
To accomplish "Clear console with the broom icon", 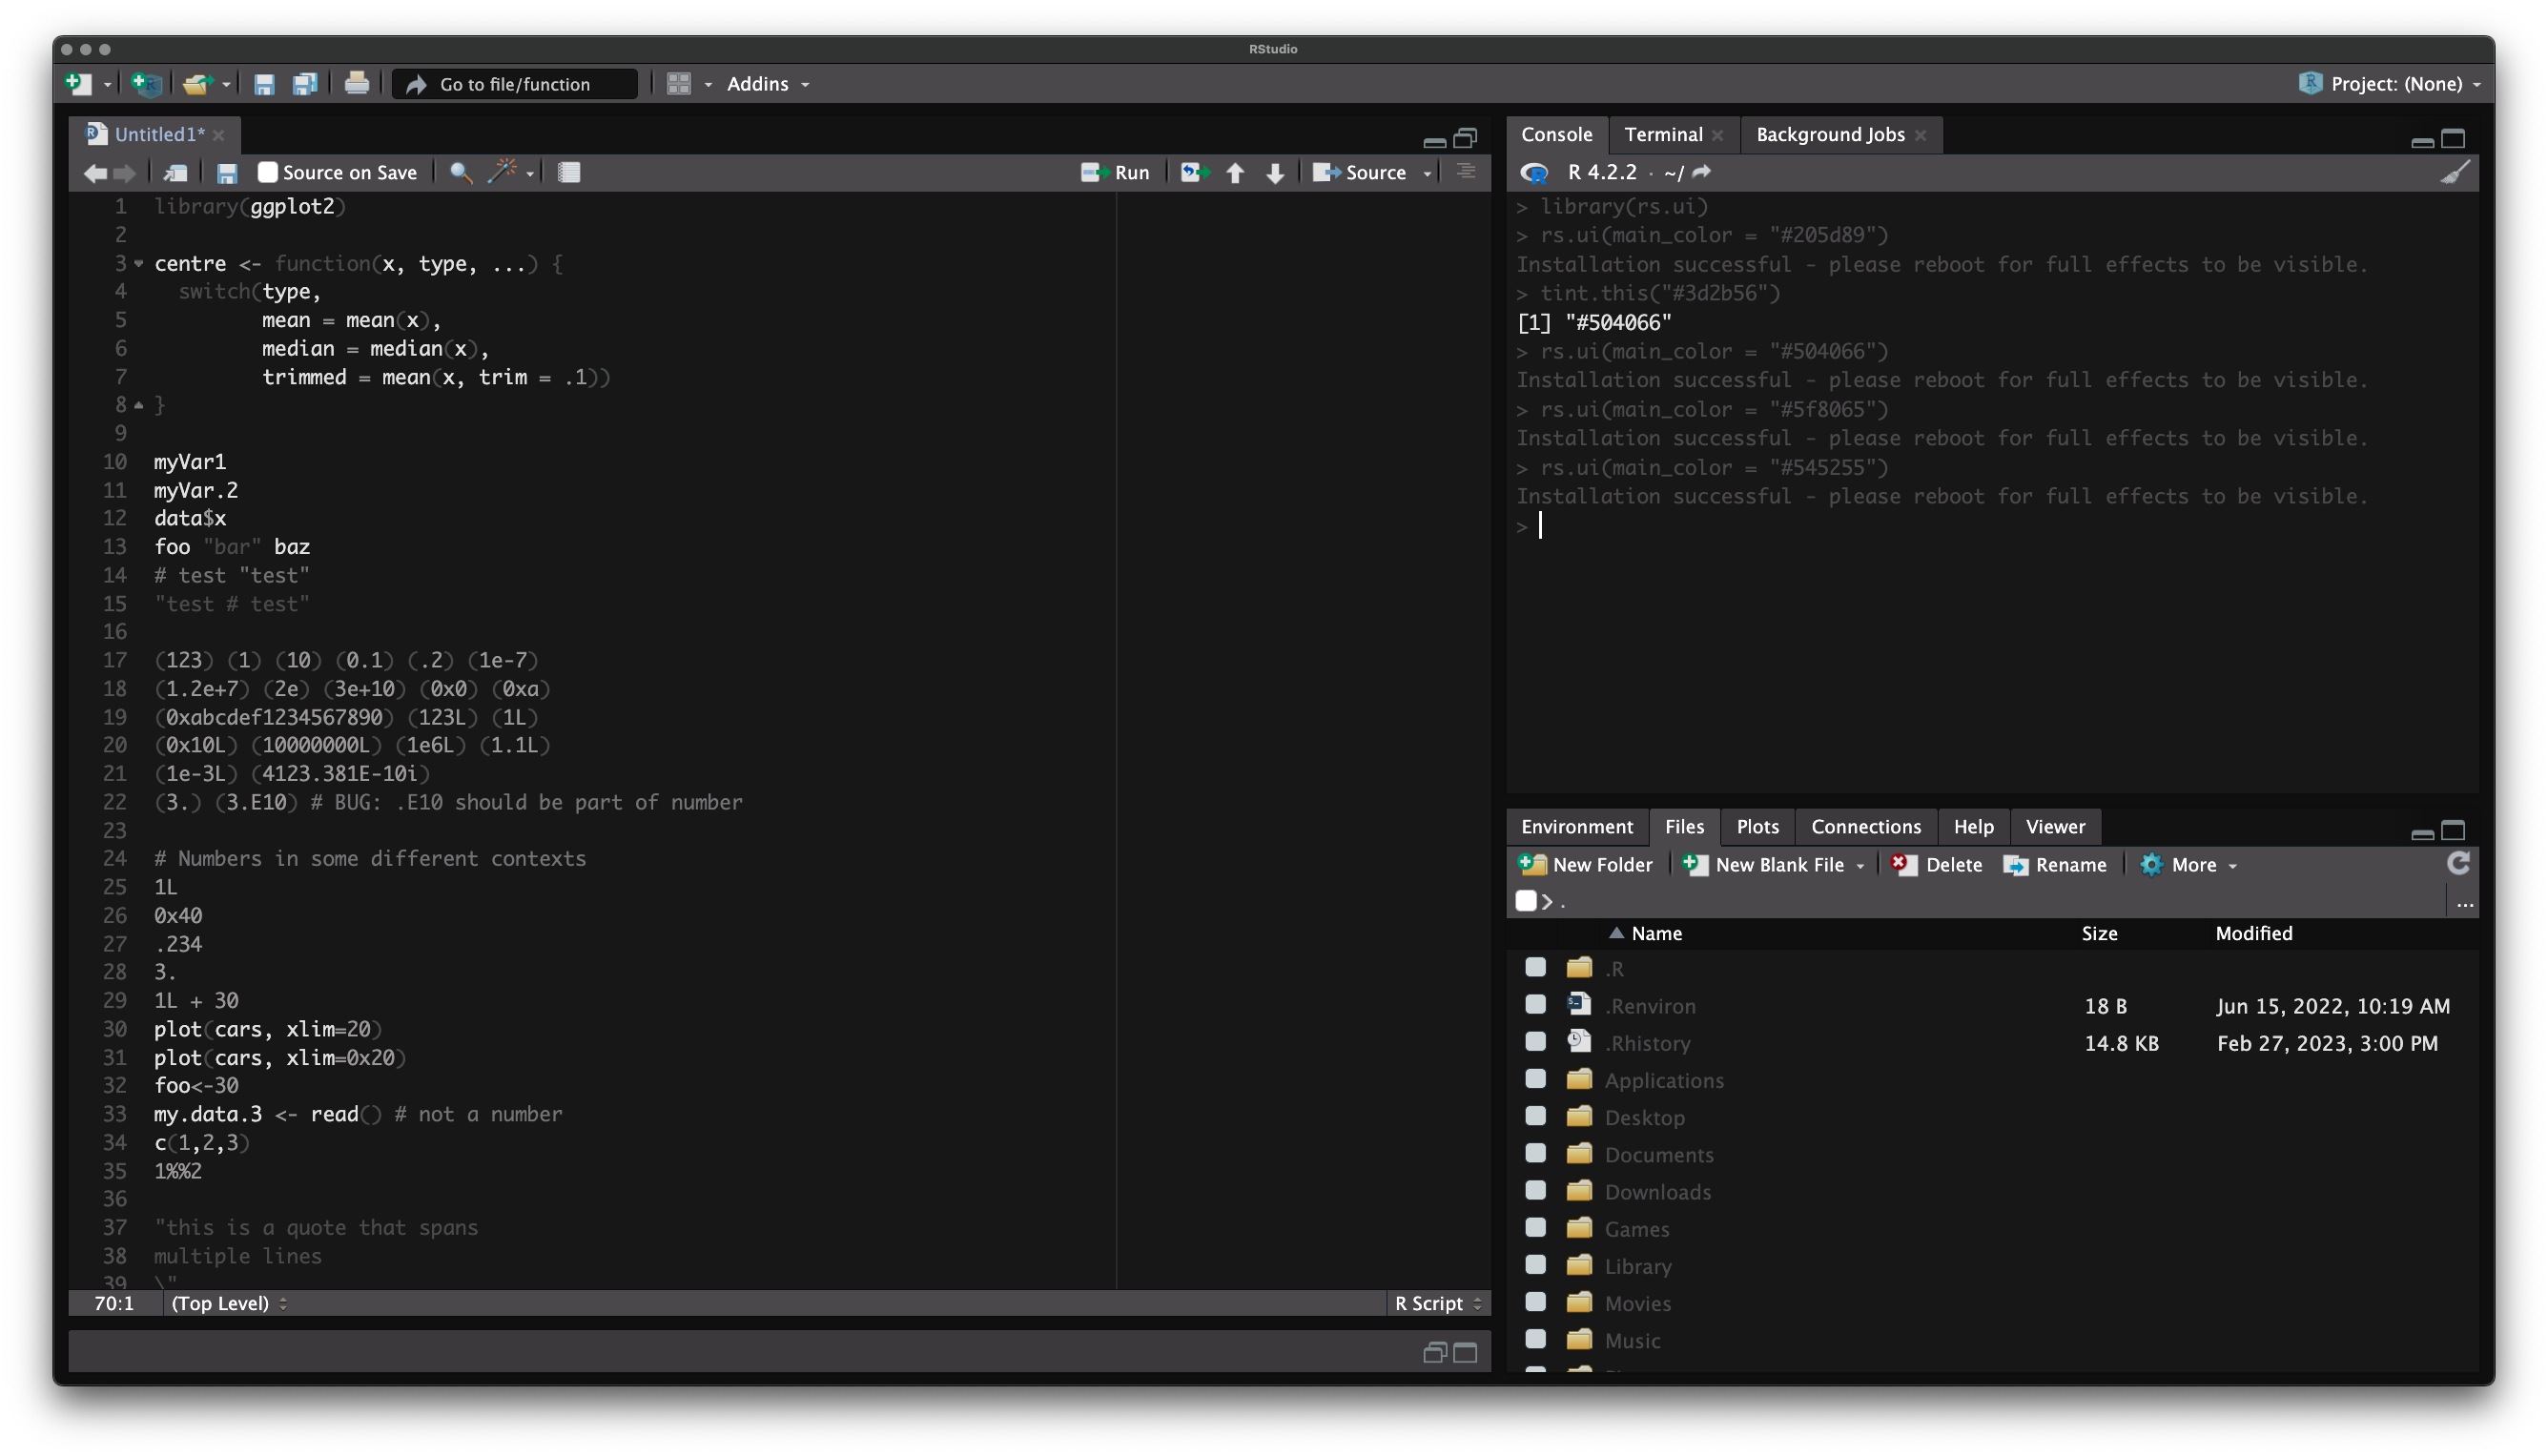I will coord(2455,172).
